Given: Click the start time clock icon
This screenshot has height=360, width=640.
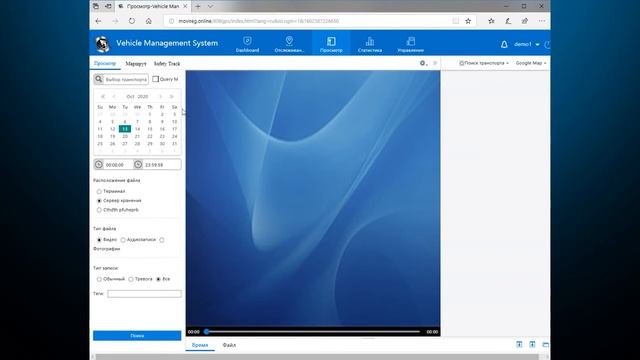Looking at the screenshot, I should coord(99,164).
